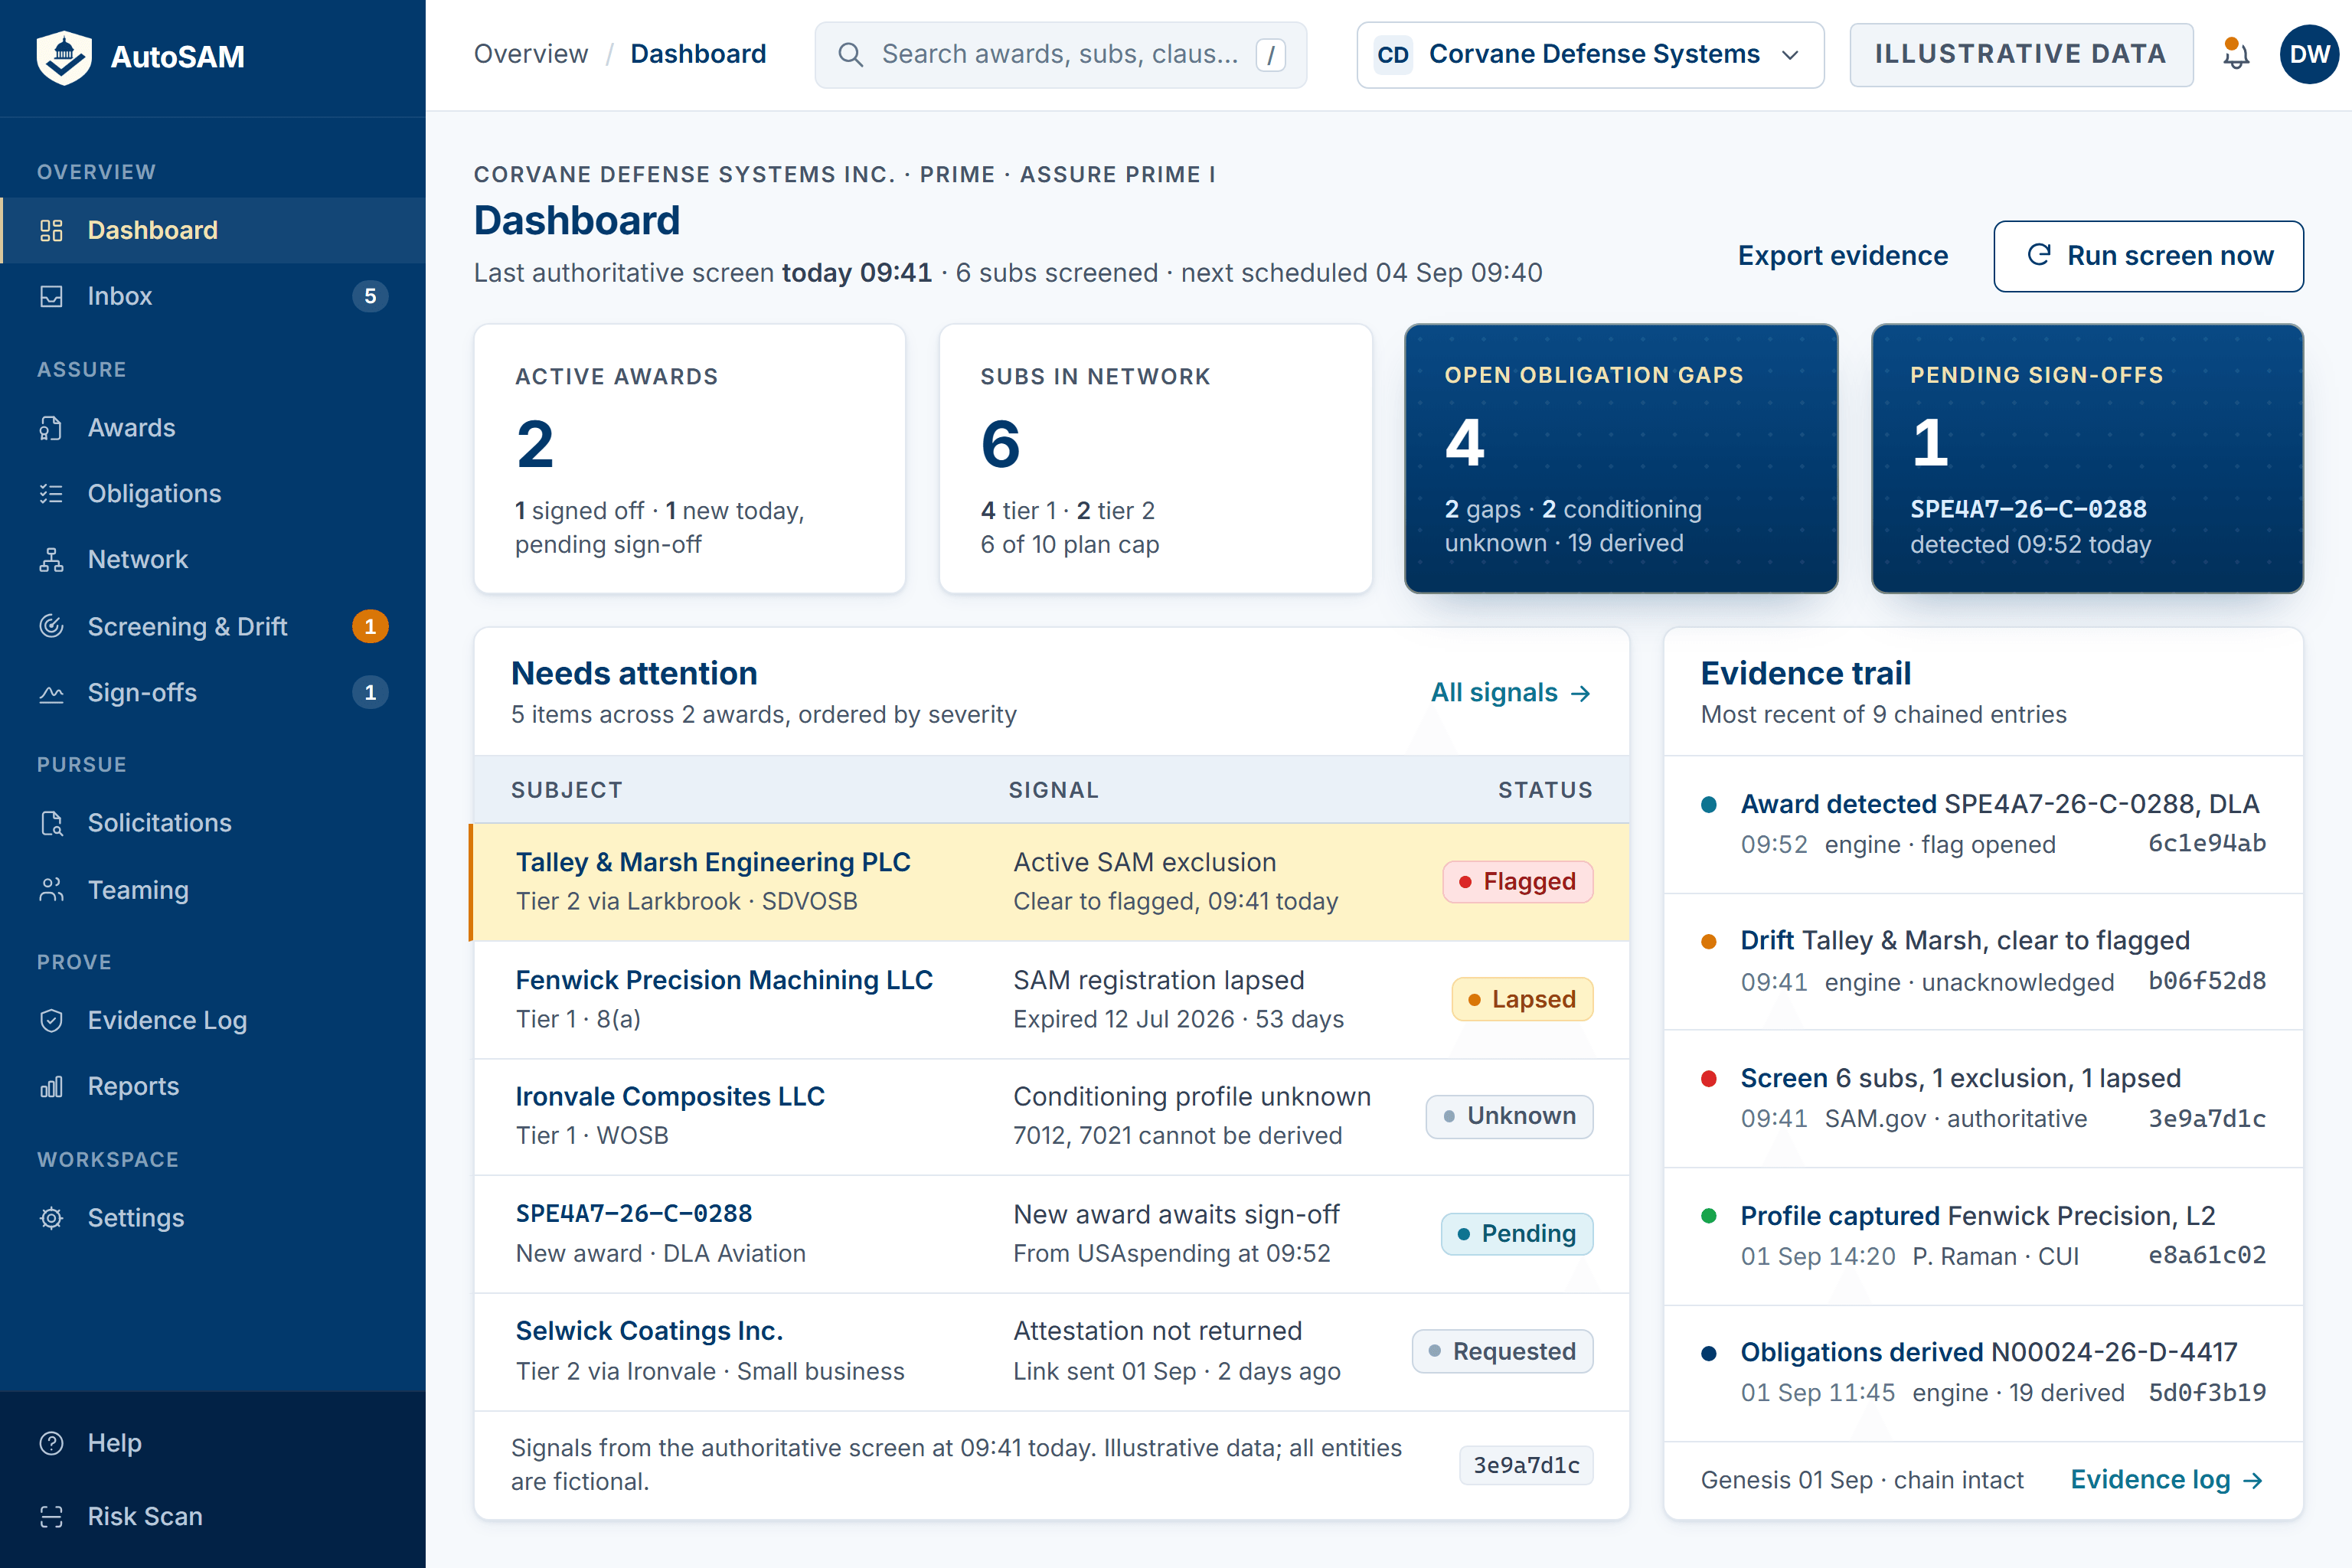Click Export evidence link
This screenshot has height=1568, width=2352.
[x=1842, y=256]
